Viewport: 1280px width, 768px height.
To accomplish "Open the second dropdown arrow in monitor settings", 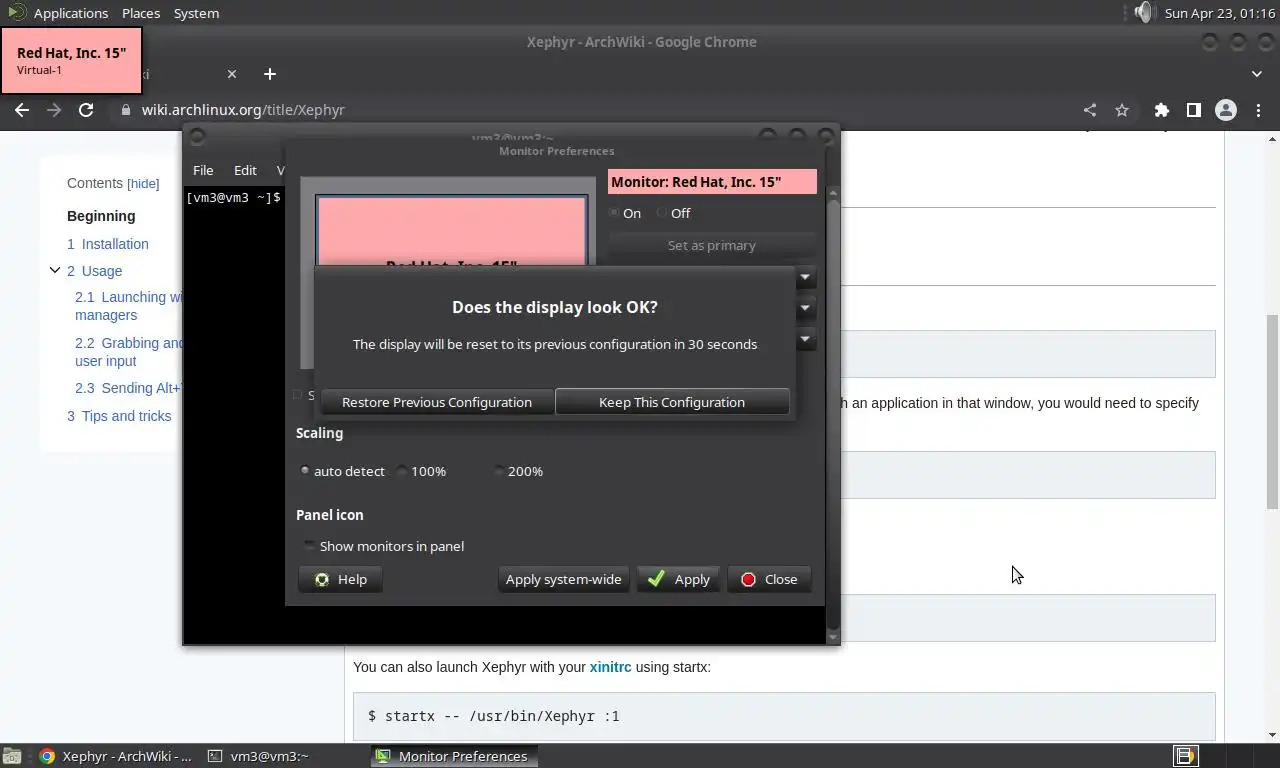I will [805, 308].
